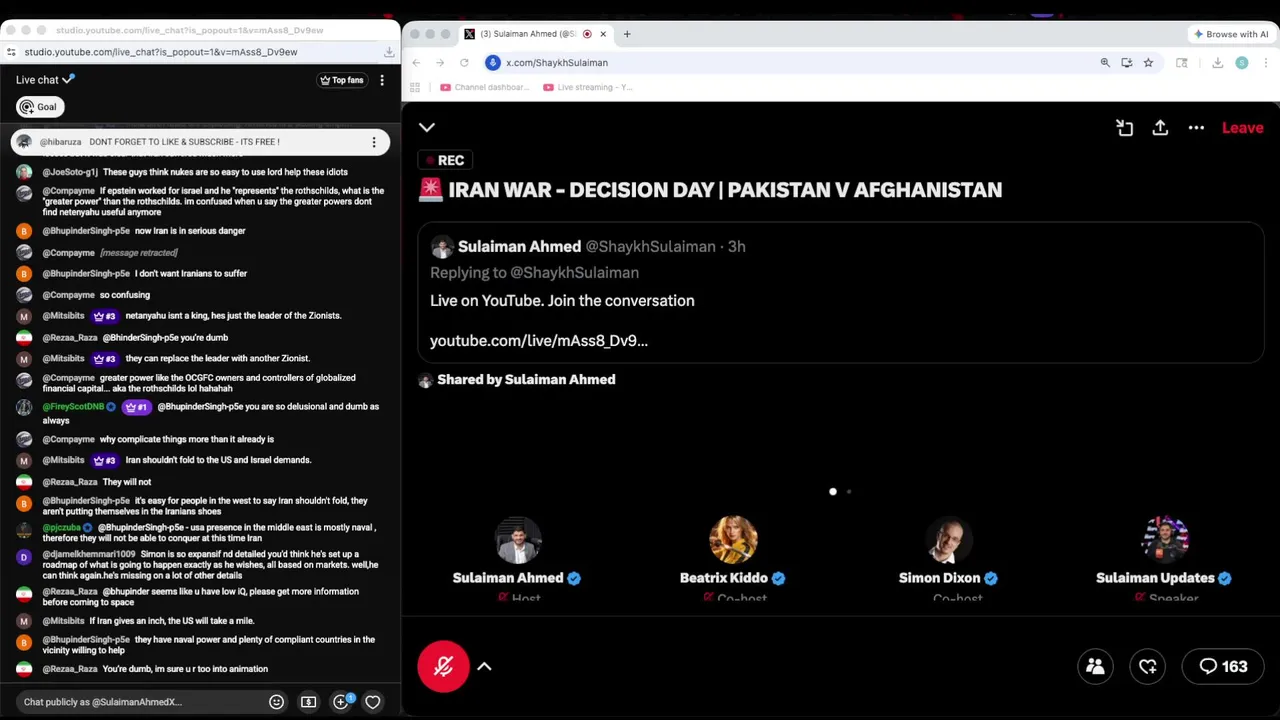Click "now Iran is in serious danger" message
The height and width of the screenshot is (720, 1280).
coord(190,231)
